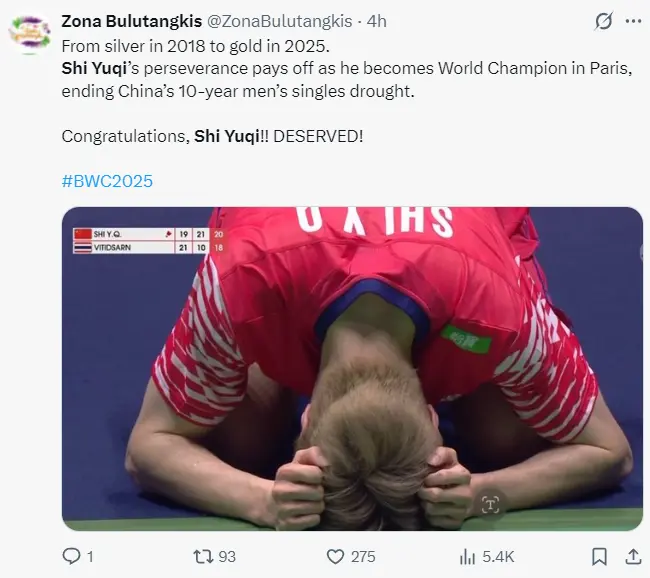Open the three-dot more options menu
650x578 pixels.
(633, 21)
